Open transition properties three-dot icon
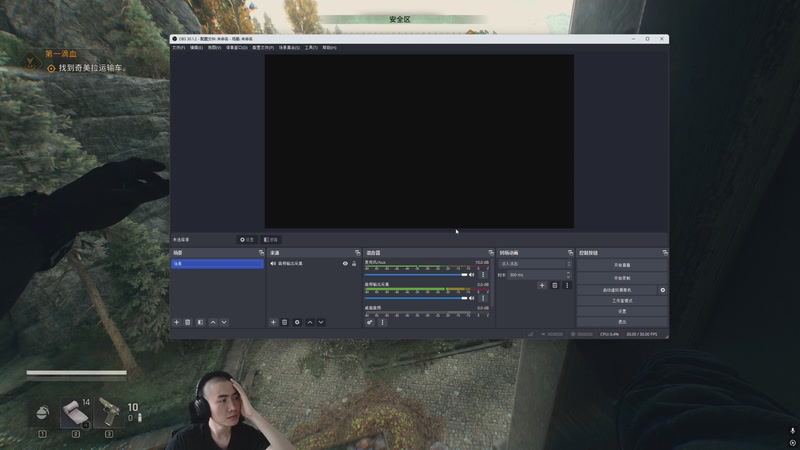The height and width of the screenshot is (450, 800). (x=567, y=286)
